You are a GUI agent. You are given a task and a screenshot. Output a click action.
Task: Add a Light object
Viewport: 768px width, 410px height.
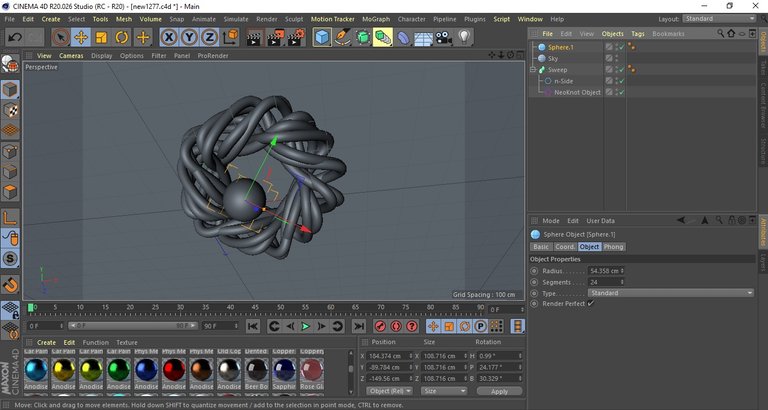click(x=464, y=37)
